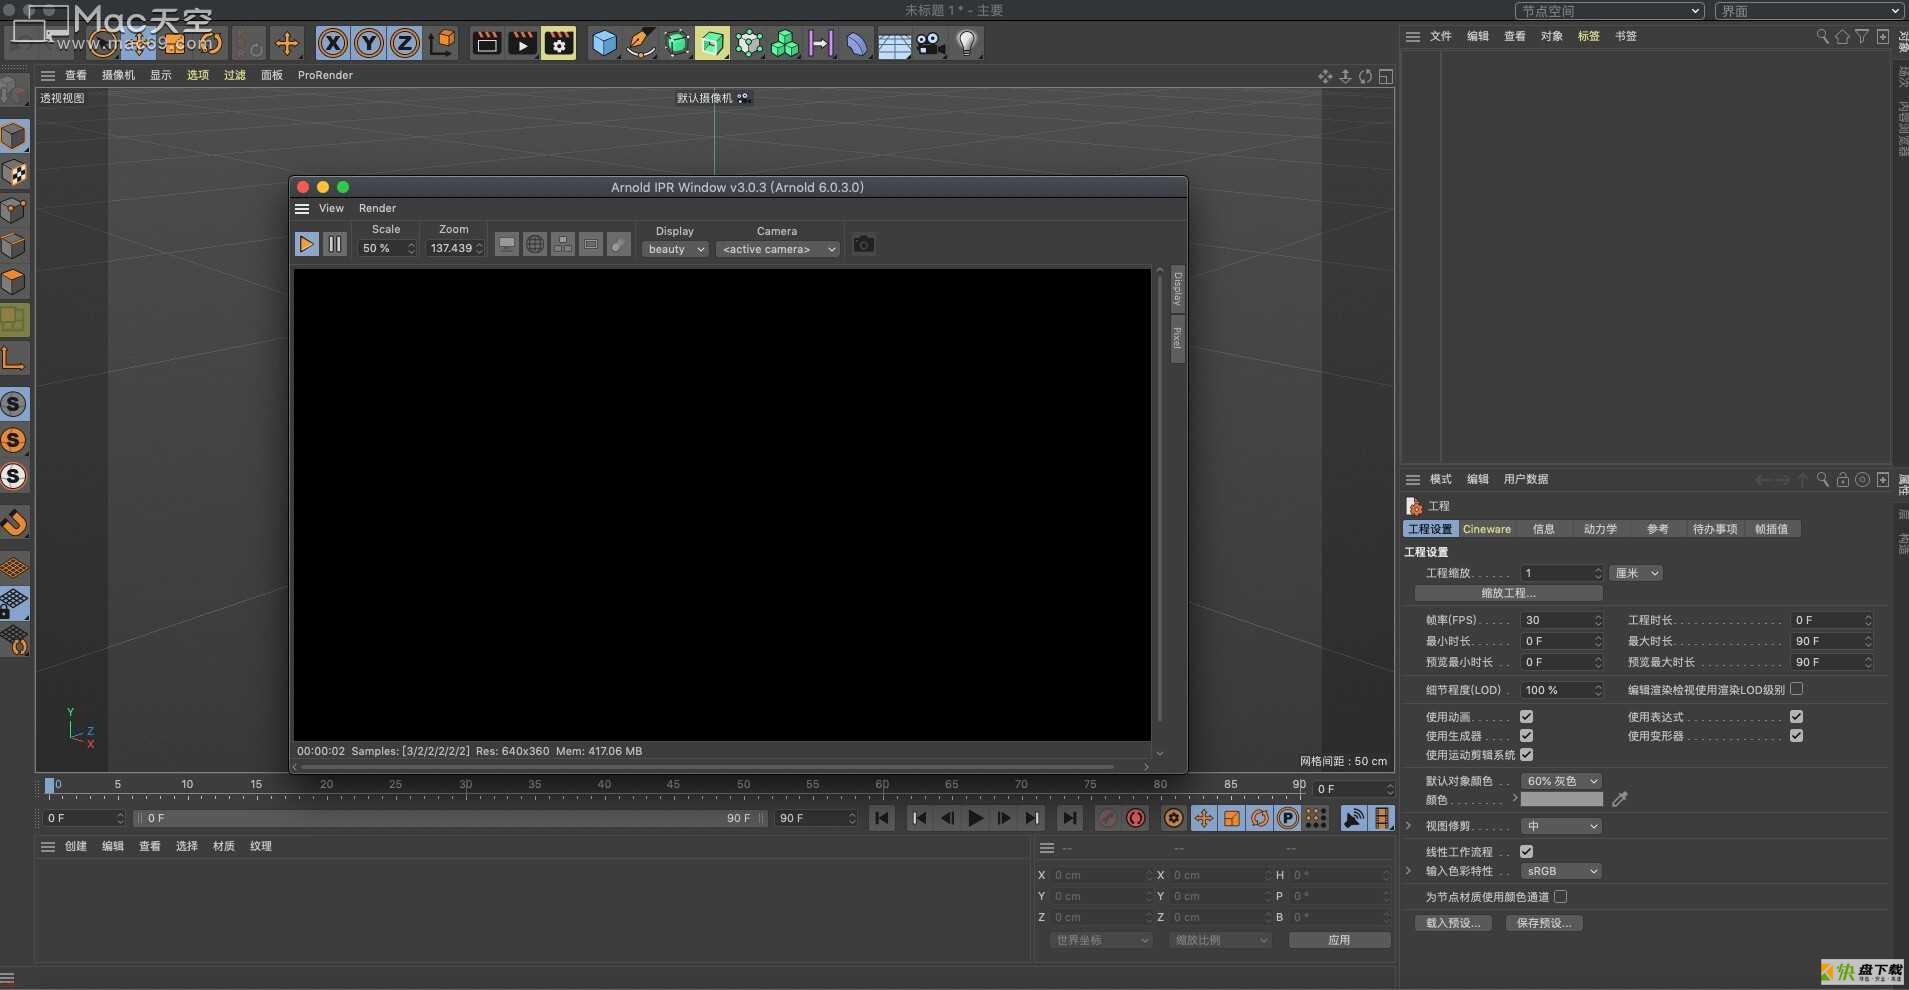Viewport: 1909px width, 990px height.
Task: Click the 载入预设... button
Action: coord(1453,923)
